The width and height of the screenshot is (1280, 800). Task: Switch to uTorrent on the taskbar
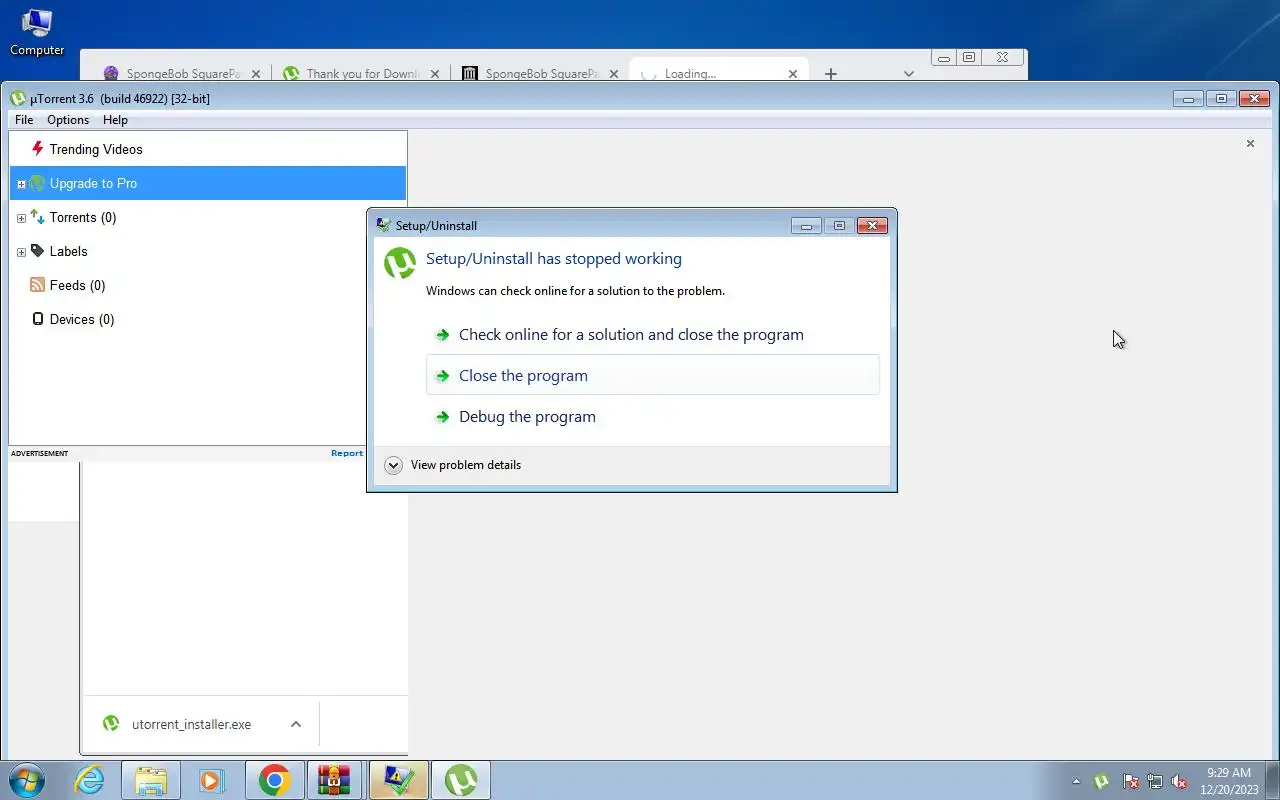pyautogui.click(x=461, y=780)
